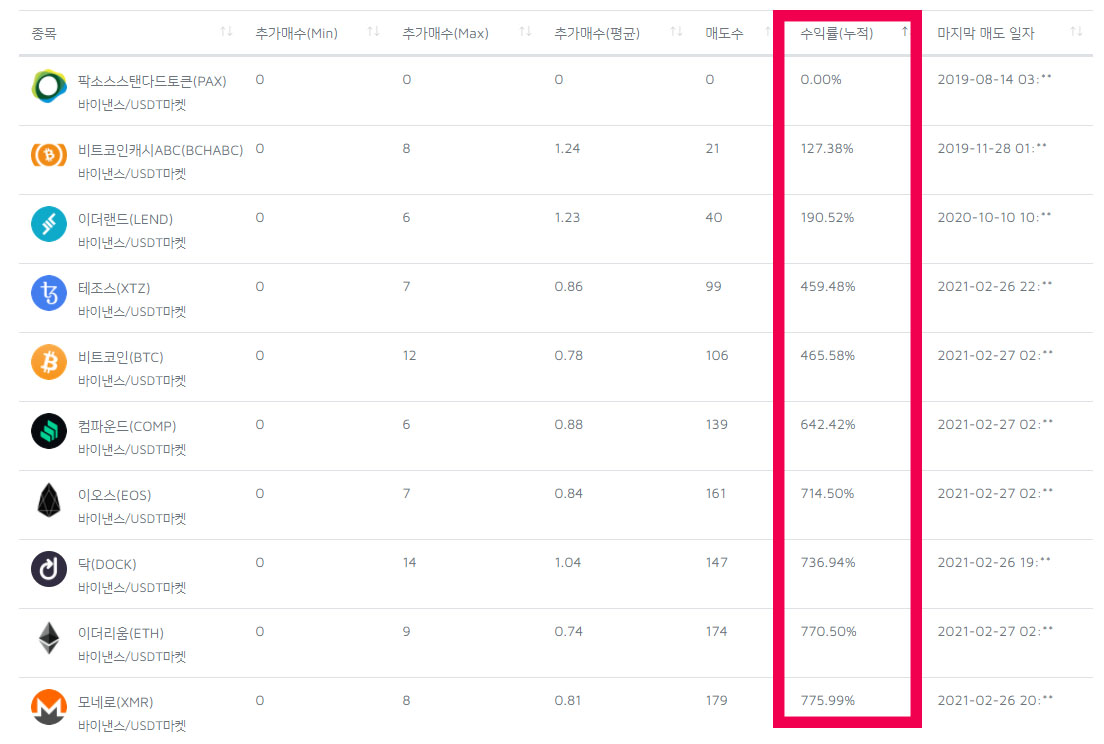Select the 775.99% cell in Monero row
This screenshot has width=1104, height=744.
(827, 701)
